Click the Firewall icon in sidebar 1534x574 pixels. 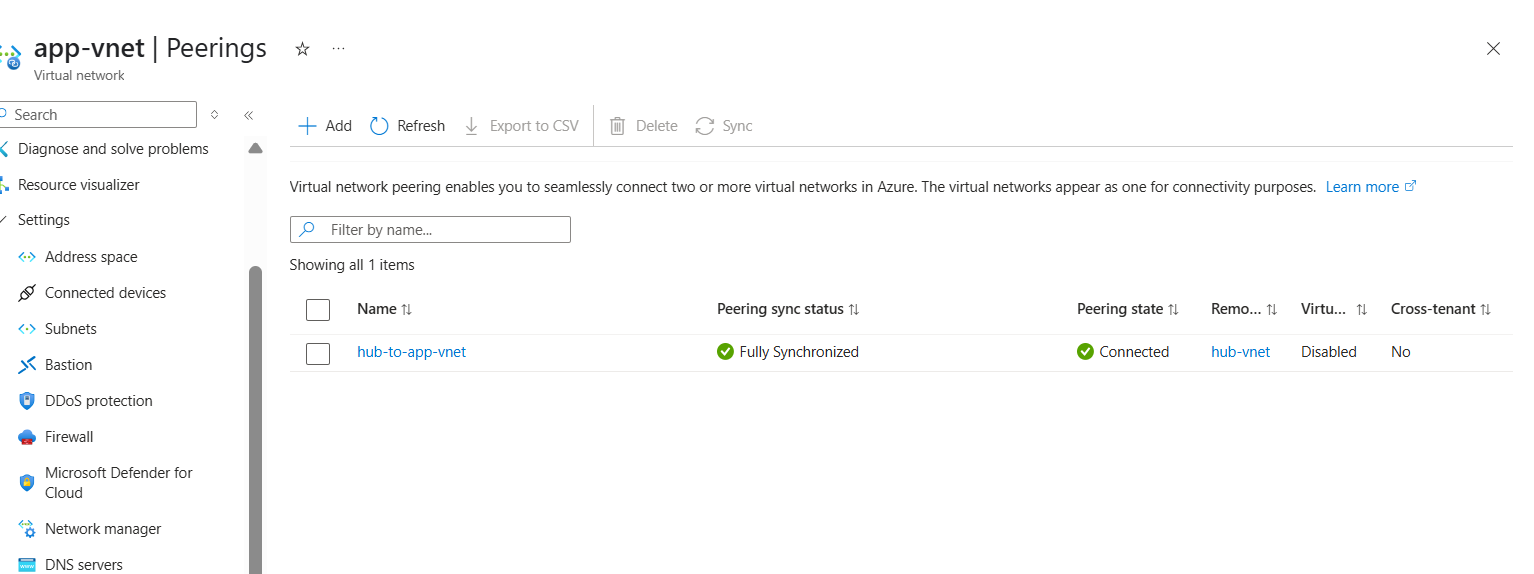[x=27, y=437]
